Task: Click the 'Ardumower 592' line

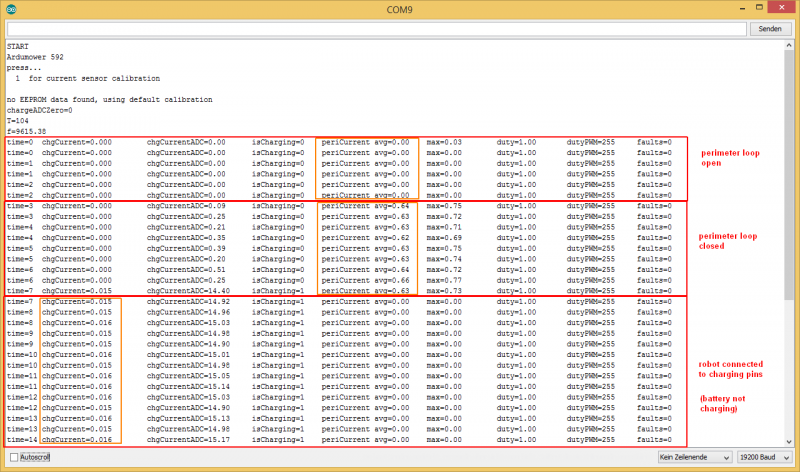Action: [35, 57]
